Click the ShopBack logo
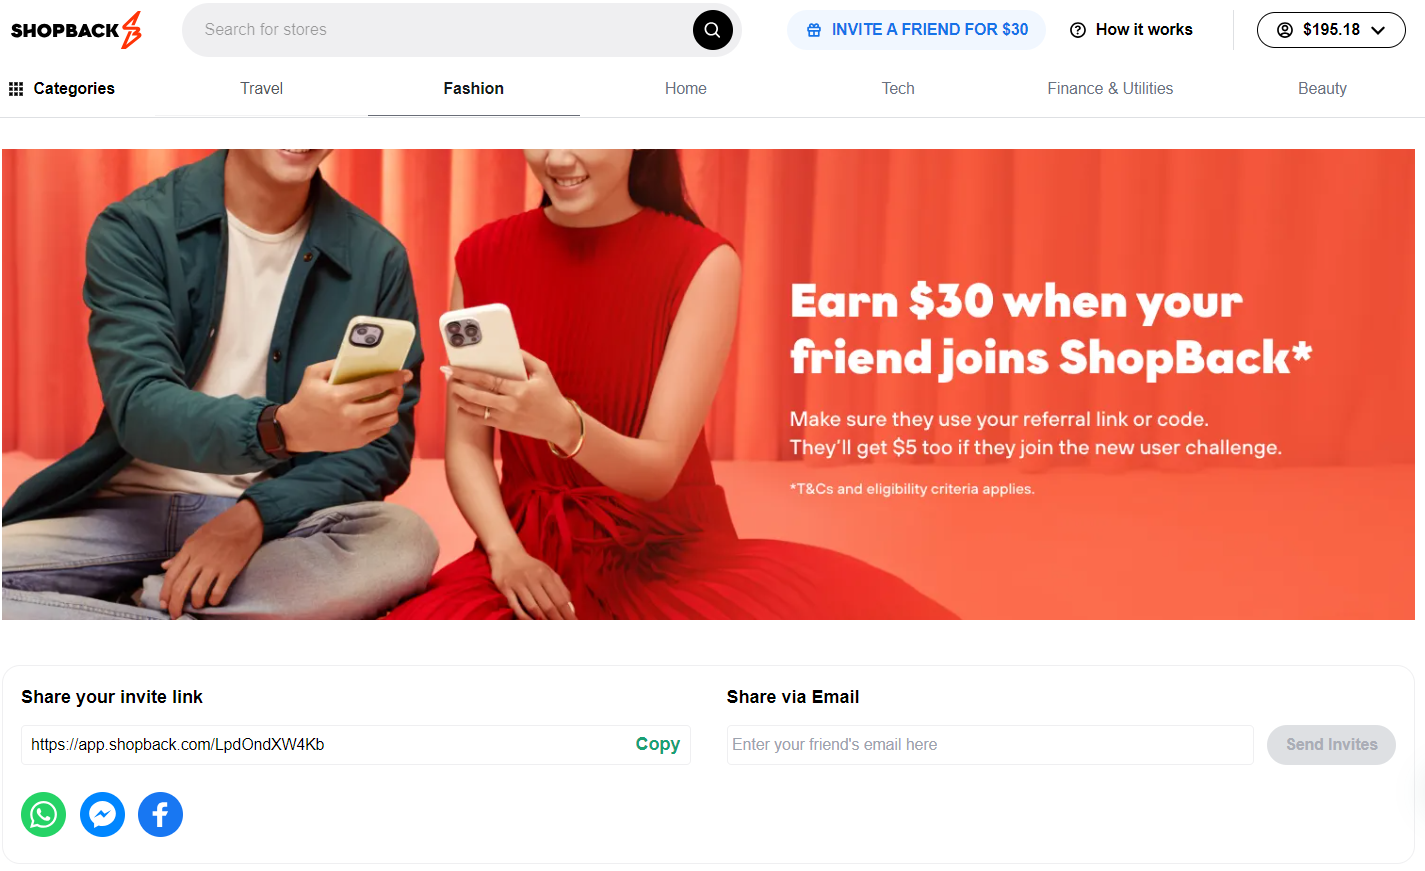Screen dimensions: 1425x871 (76, 30)
